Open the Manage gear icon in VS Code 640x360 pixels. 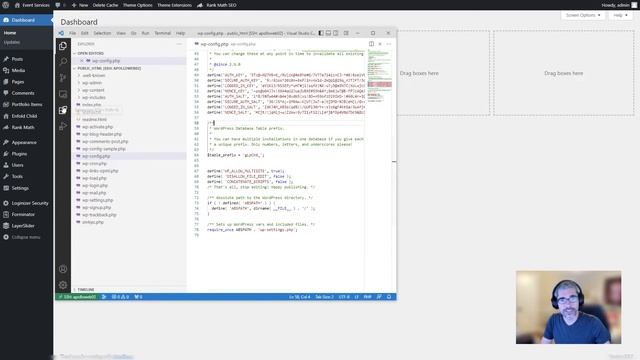pos(63,285)
